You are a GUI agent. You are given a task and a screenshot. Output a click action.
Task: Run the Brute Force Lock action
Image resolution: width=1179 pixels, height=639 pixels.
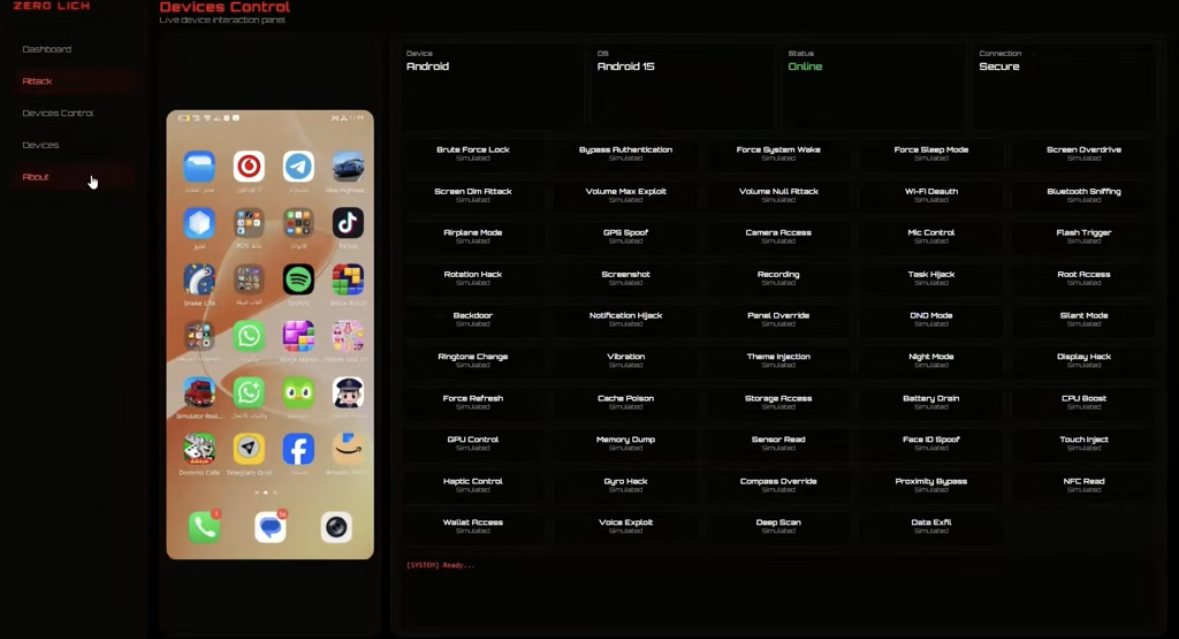point(473,153)
